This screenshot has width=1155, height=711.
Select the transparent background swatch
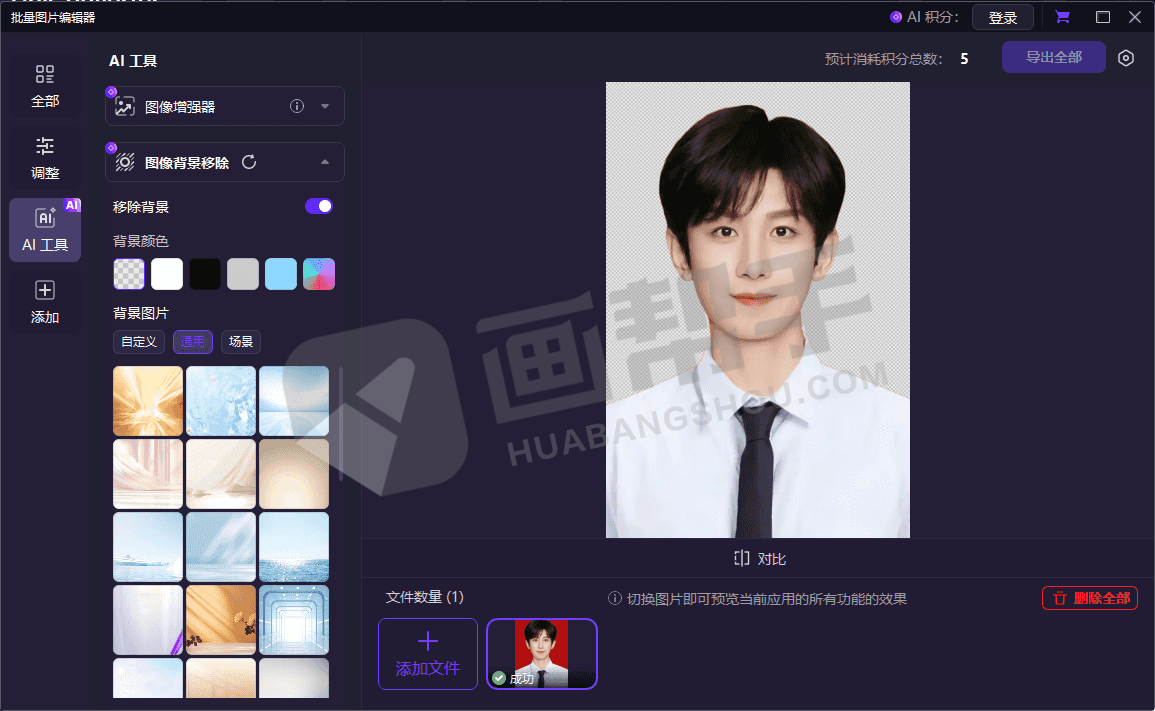click(x=129, y=274)
